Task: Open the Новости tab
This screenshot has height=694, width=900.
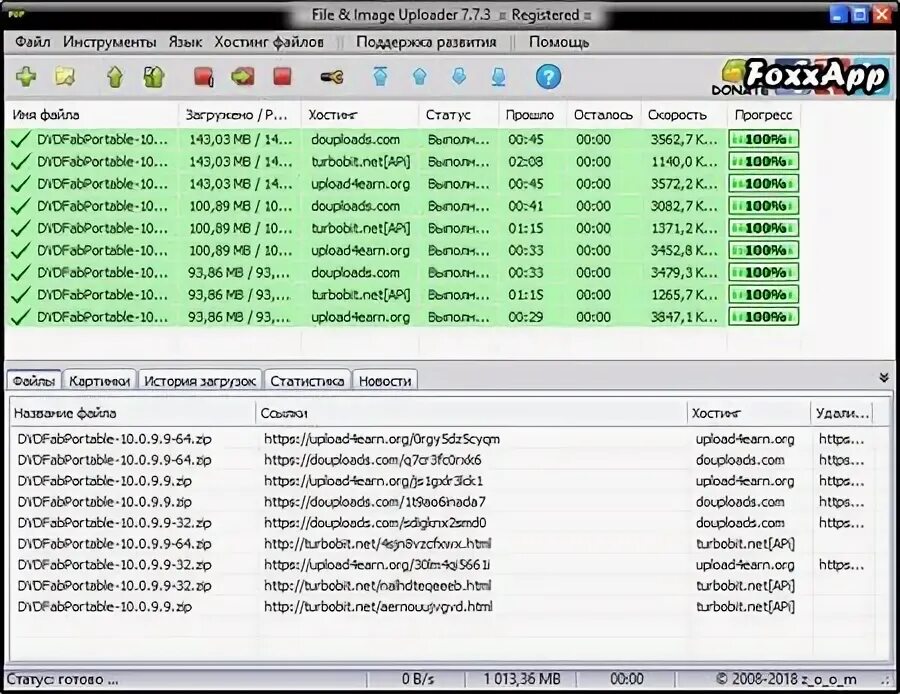Action: 385,381
